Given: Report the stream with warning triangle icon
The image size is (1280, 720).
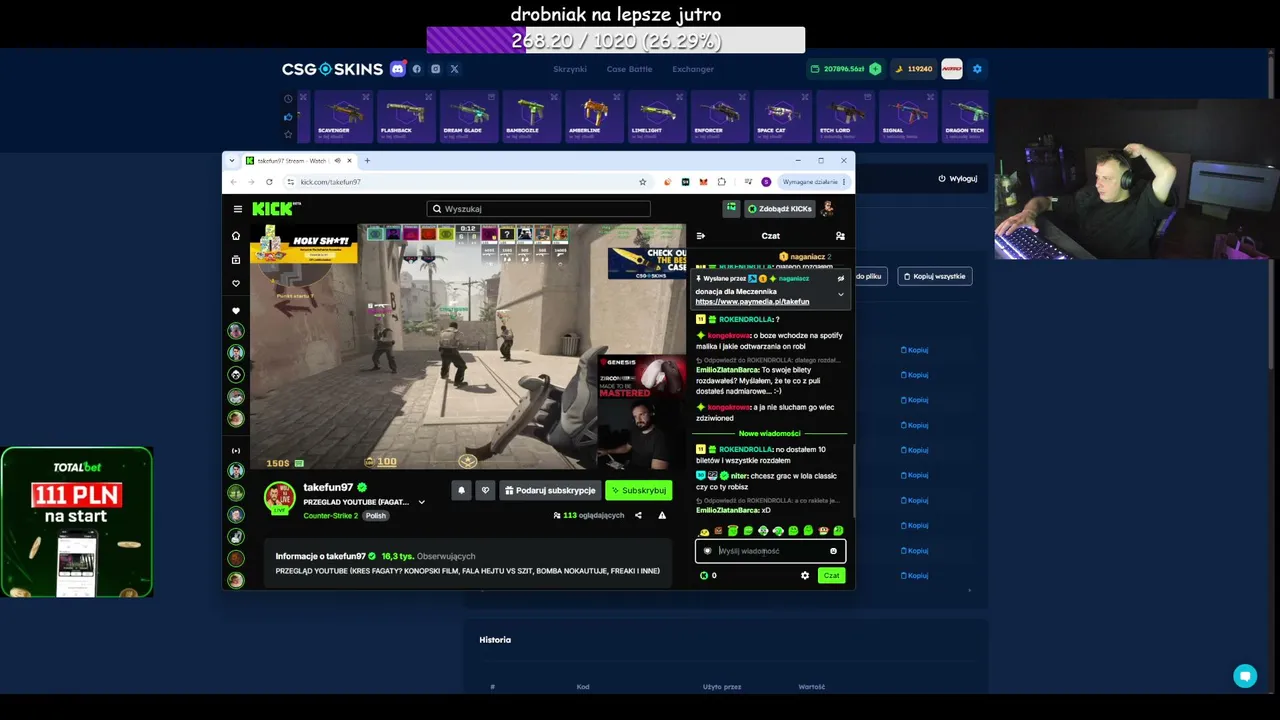Looking at the screenshot, I should (662, 516).
